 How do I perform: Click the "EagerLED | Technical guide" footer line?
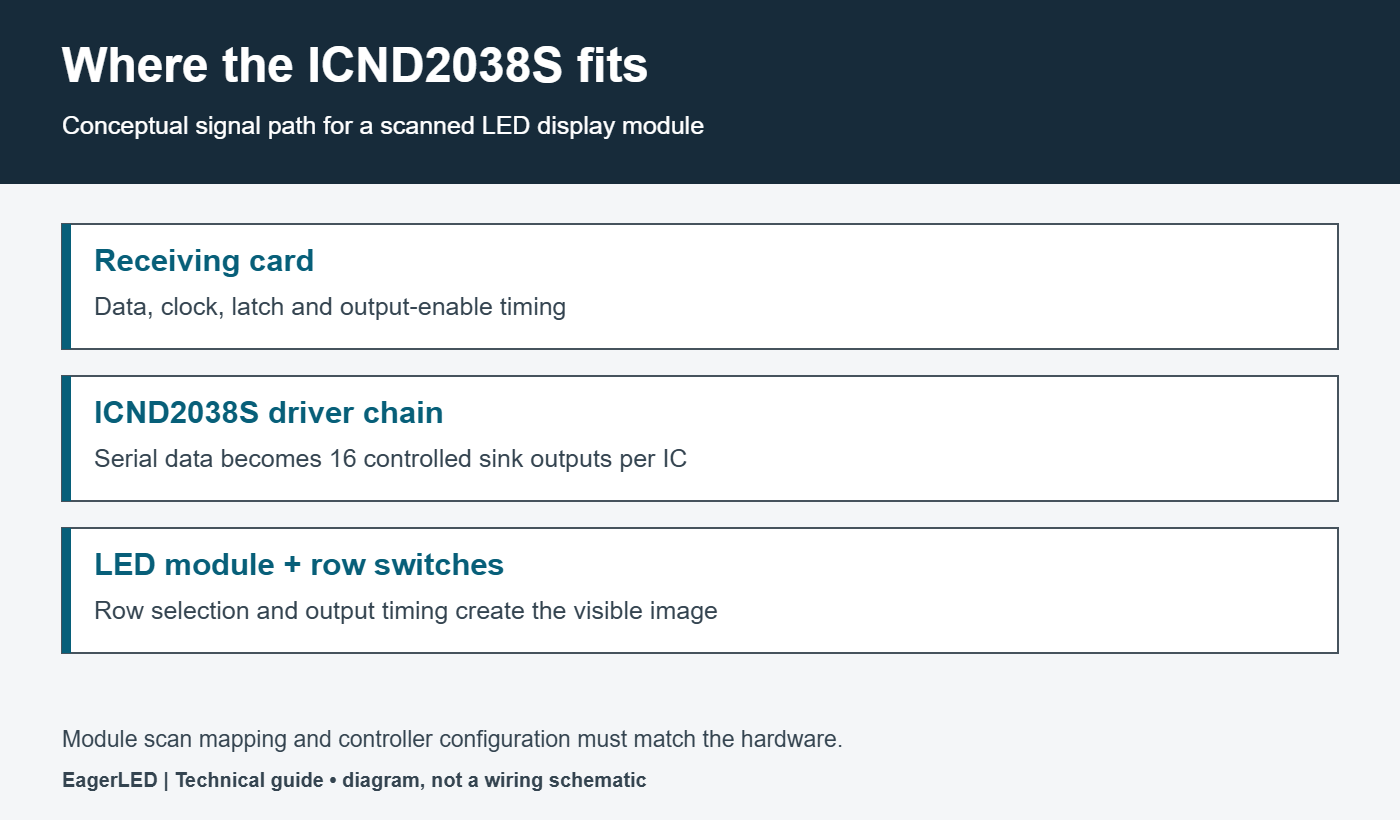[354, 780]
